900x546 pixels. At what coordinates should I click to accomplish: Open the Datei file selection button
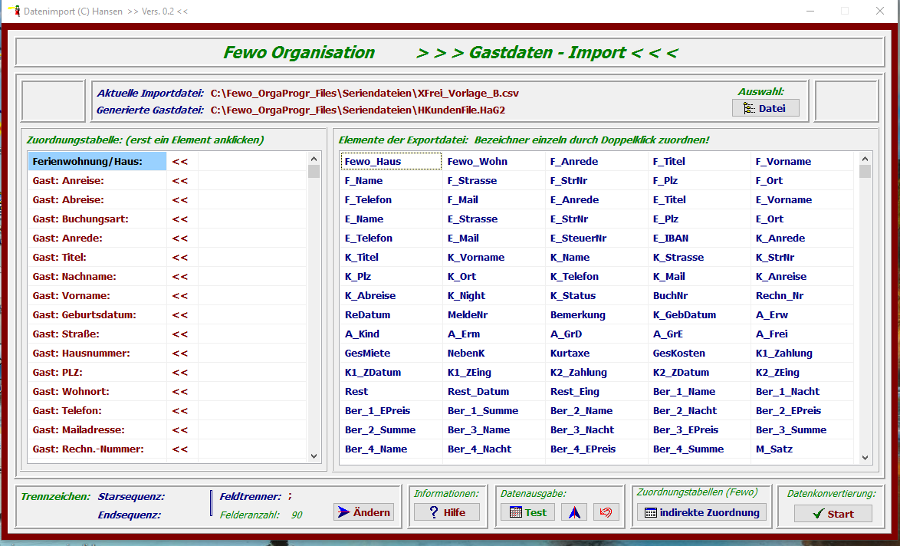765,108
